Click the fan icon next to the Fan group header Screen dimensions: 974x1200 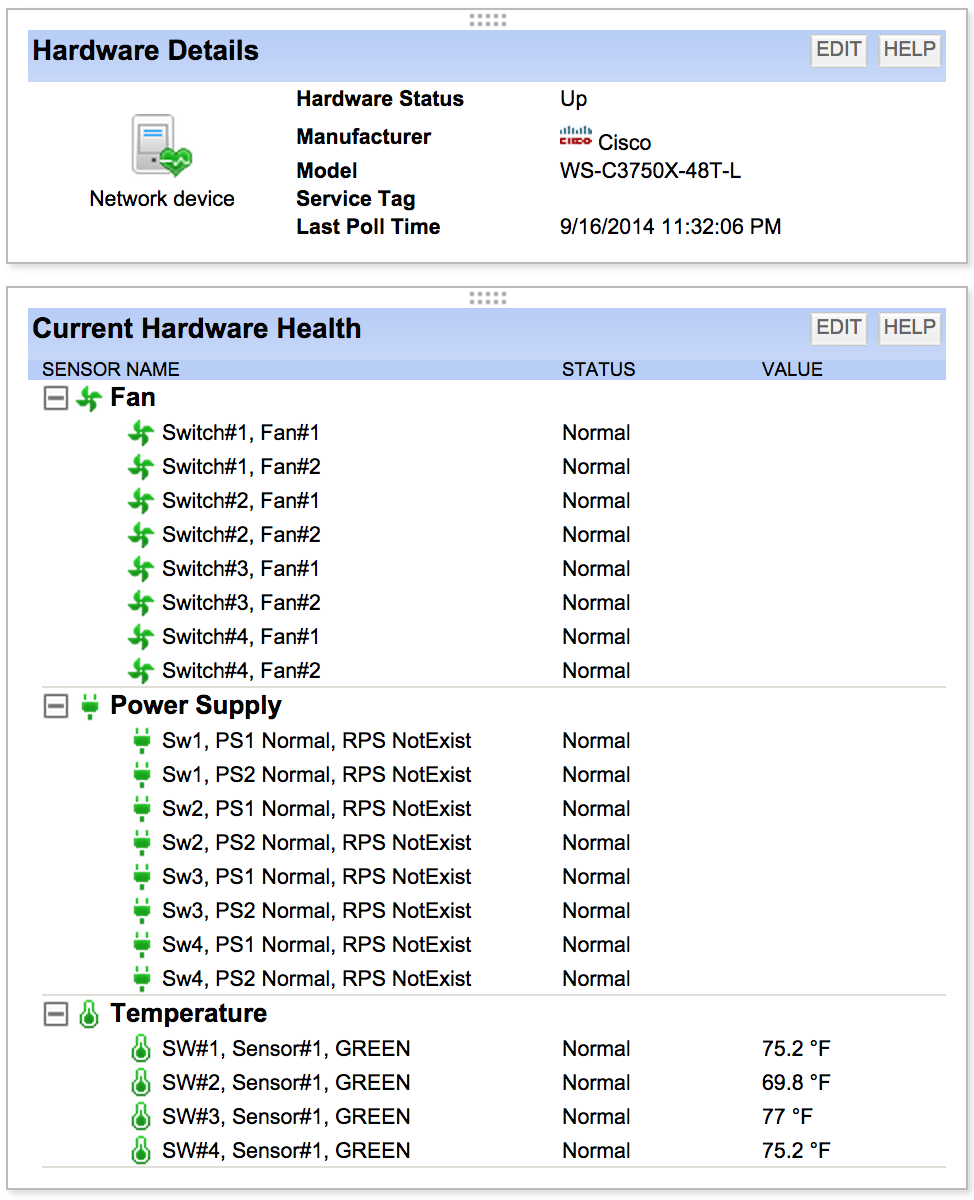(89, 397)
